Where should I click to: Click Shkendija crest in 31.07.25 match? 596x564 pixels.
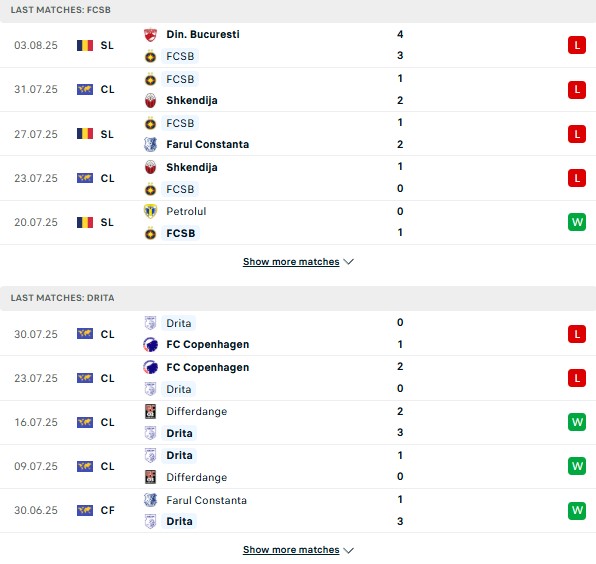[151, 101]
